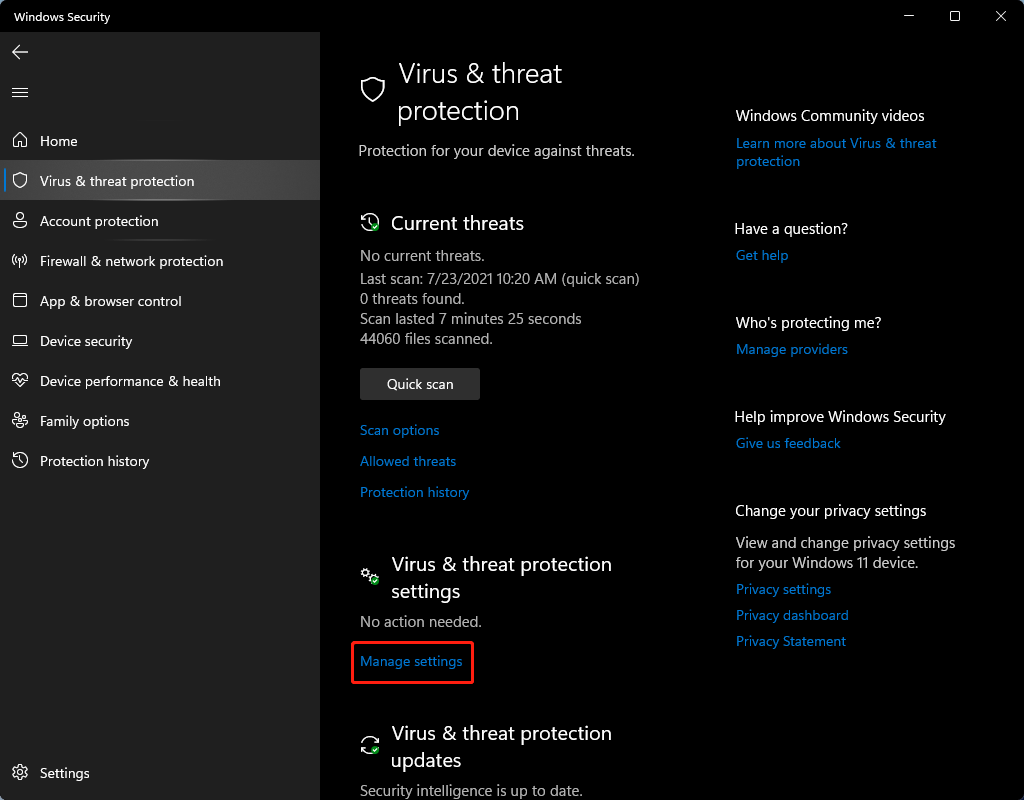The image size is (1024, 800).
Task: View Allowed threats
Action: click(407, 461)
